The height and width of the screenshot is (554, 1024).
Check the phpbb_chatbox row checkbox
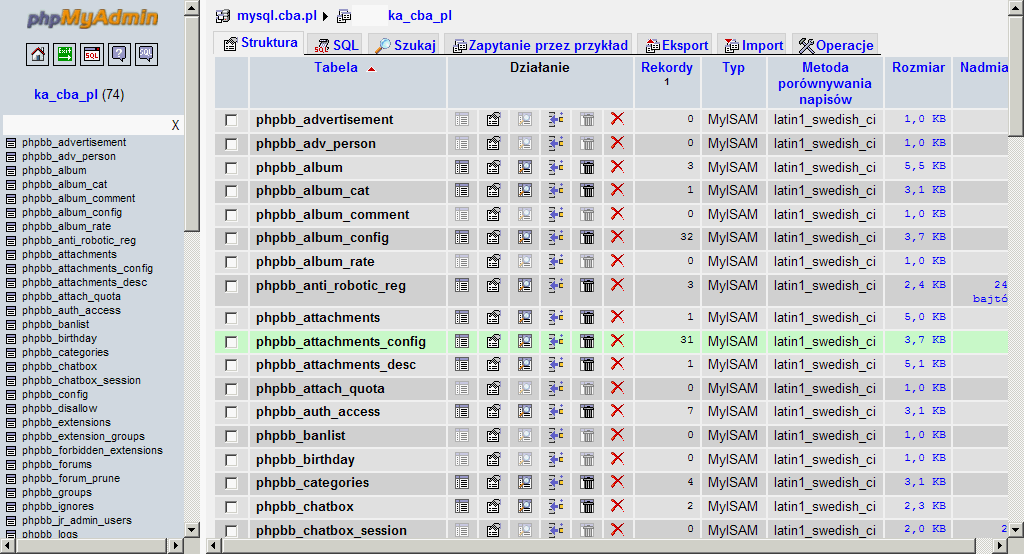[x=231, y=507]
